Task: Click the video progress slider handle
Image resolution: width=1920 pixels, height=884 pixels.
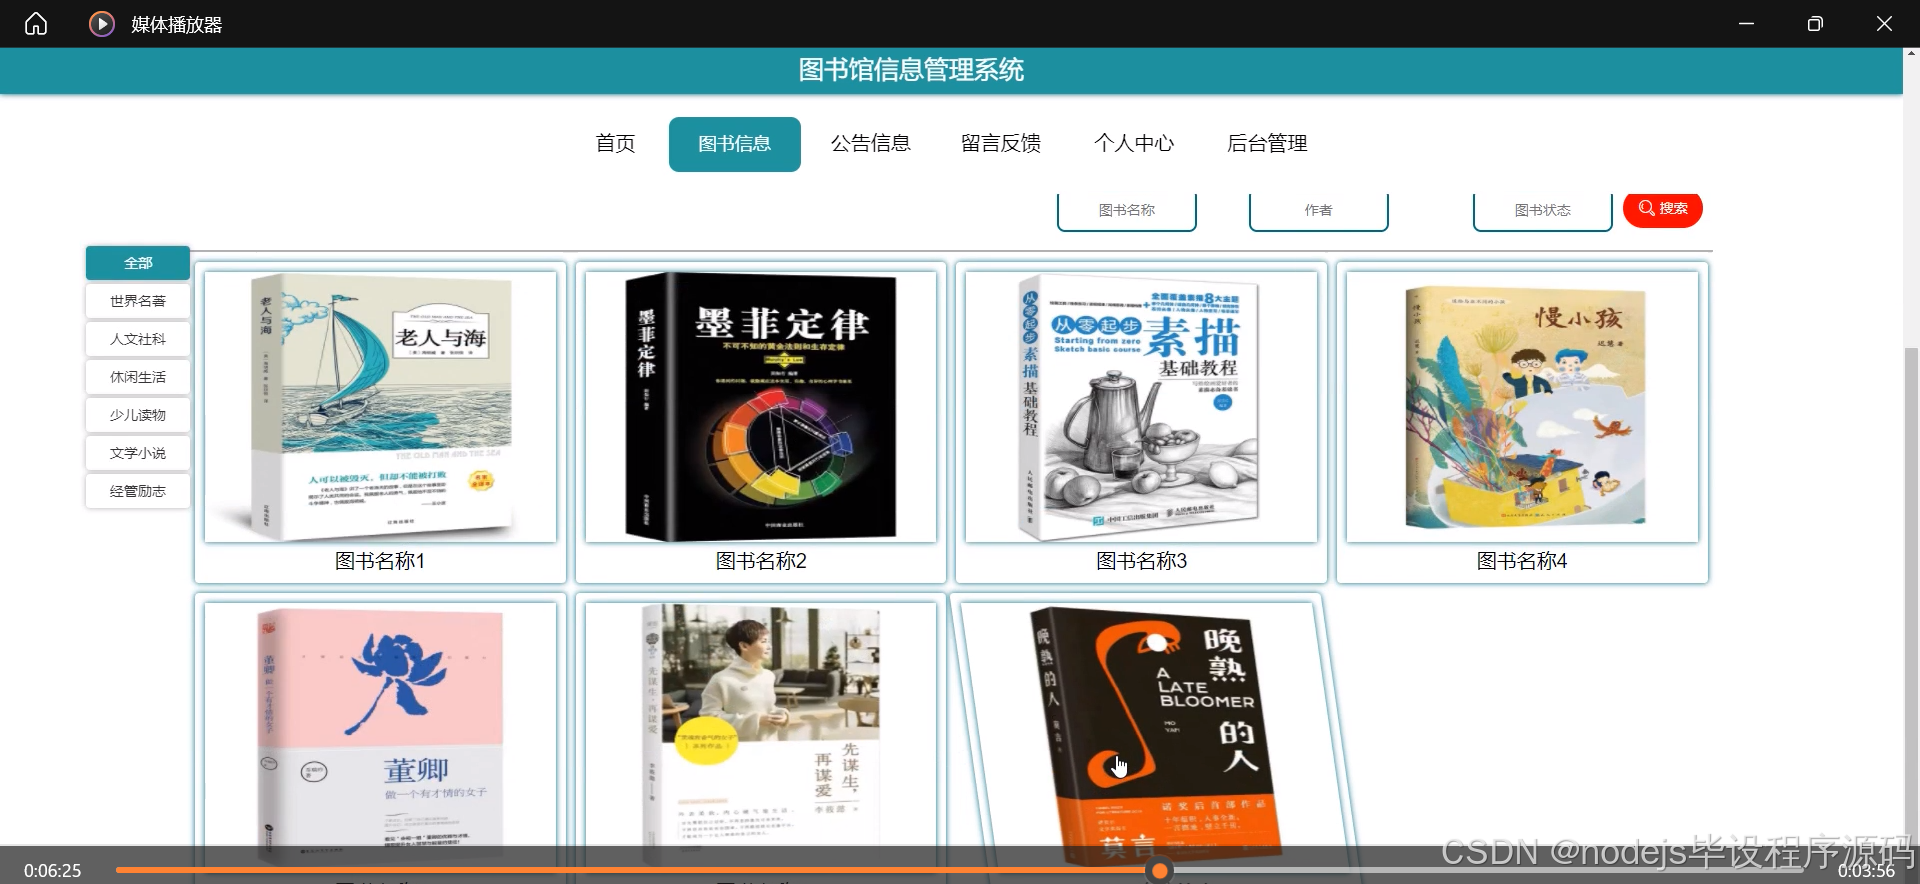Action: [1160, 871]
